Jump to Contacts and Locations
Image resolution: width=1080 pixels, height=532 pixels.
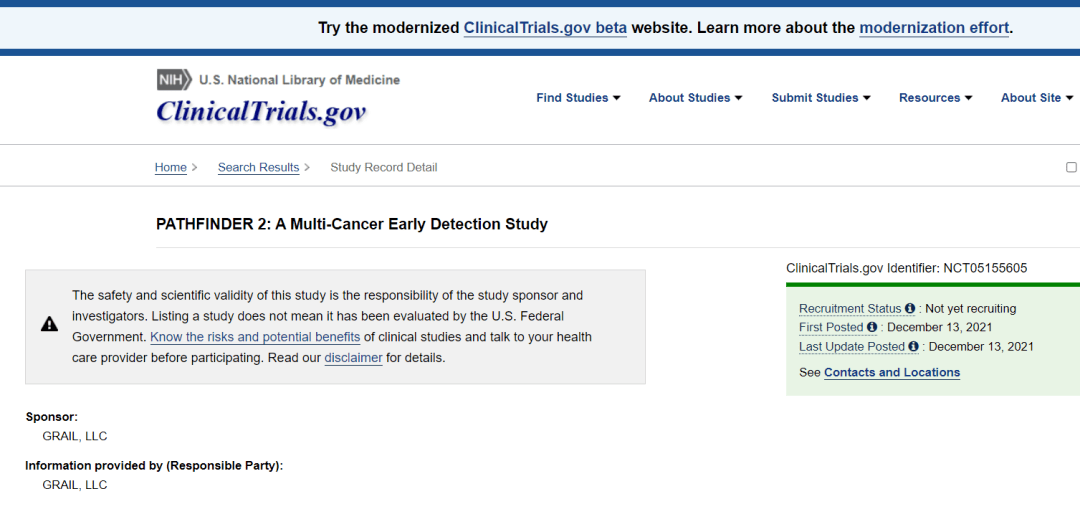point(892,372)
